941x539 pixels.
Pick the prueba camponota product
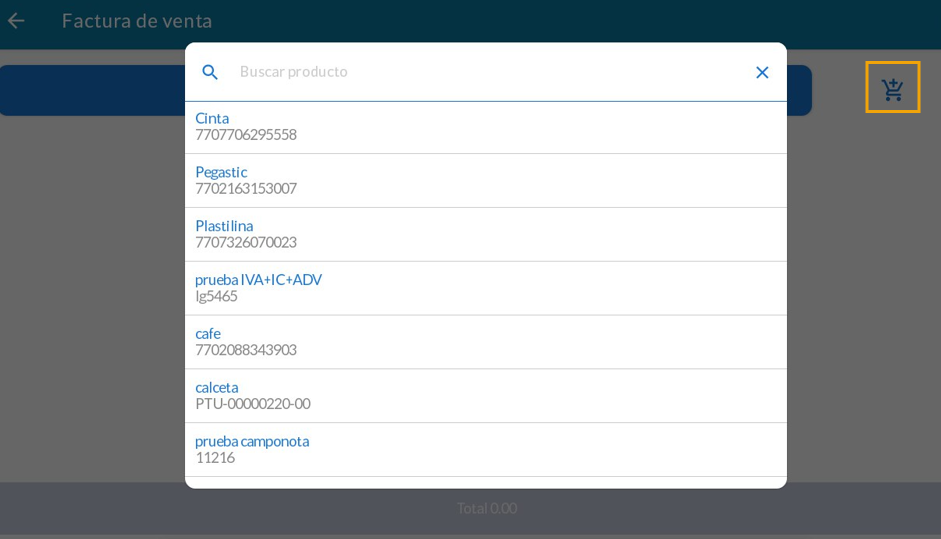coord(252,441)
